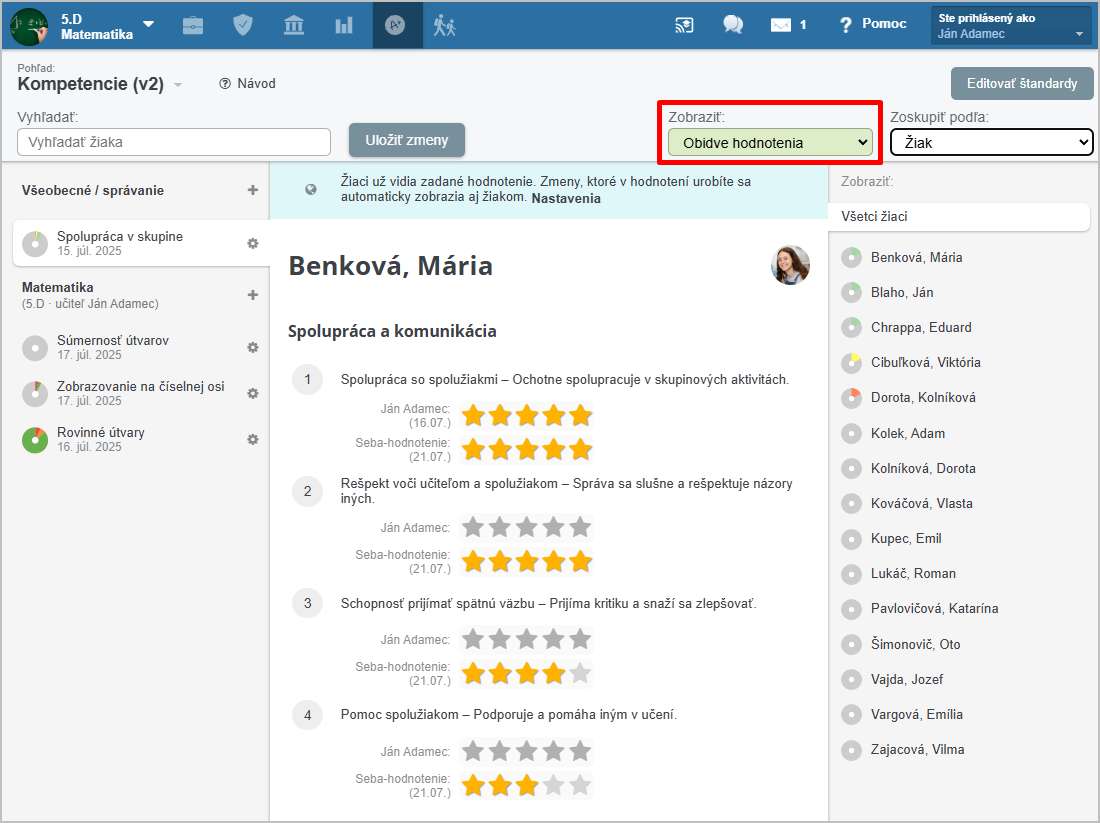Open the Zobraziť Obidve hodnotenia dropdown

pyautogui.click(x=770, y=142)
